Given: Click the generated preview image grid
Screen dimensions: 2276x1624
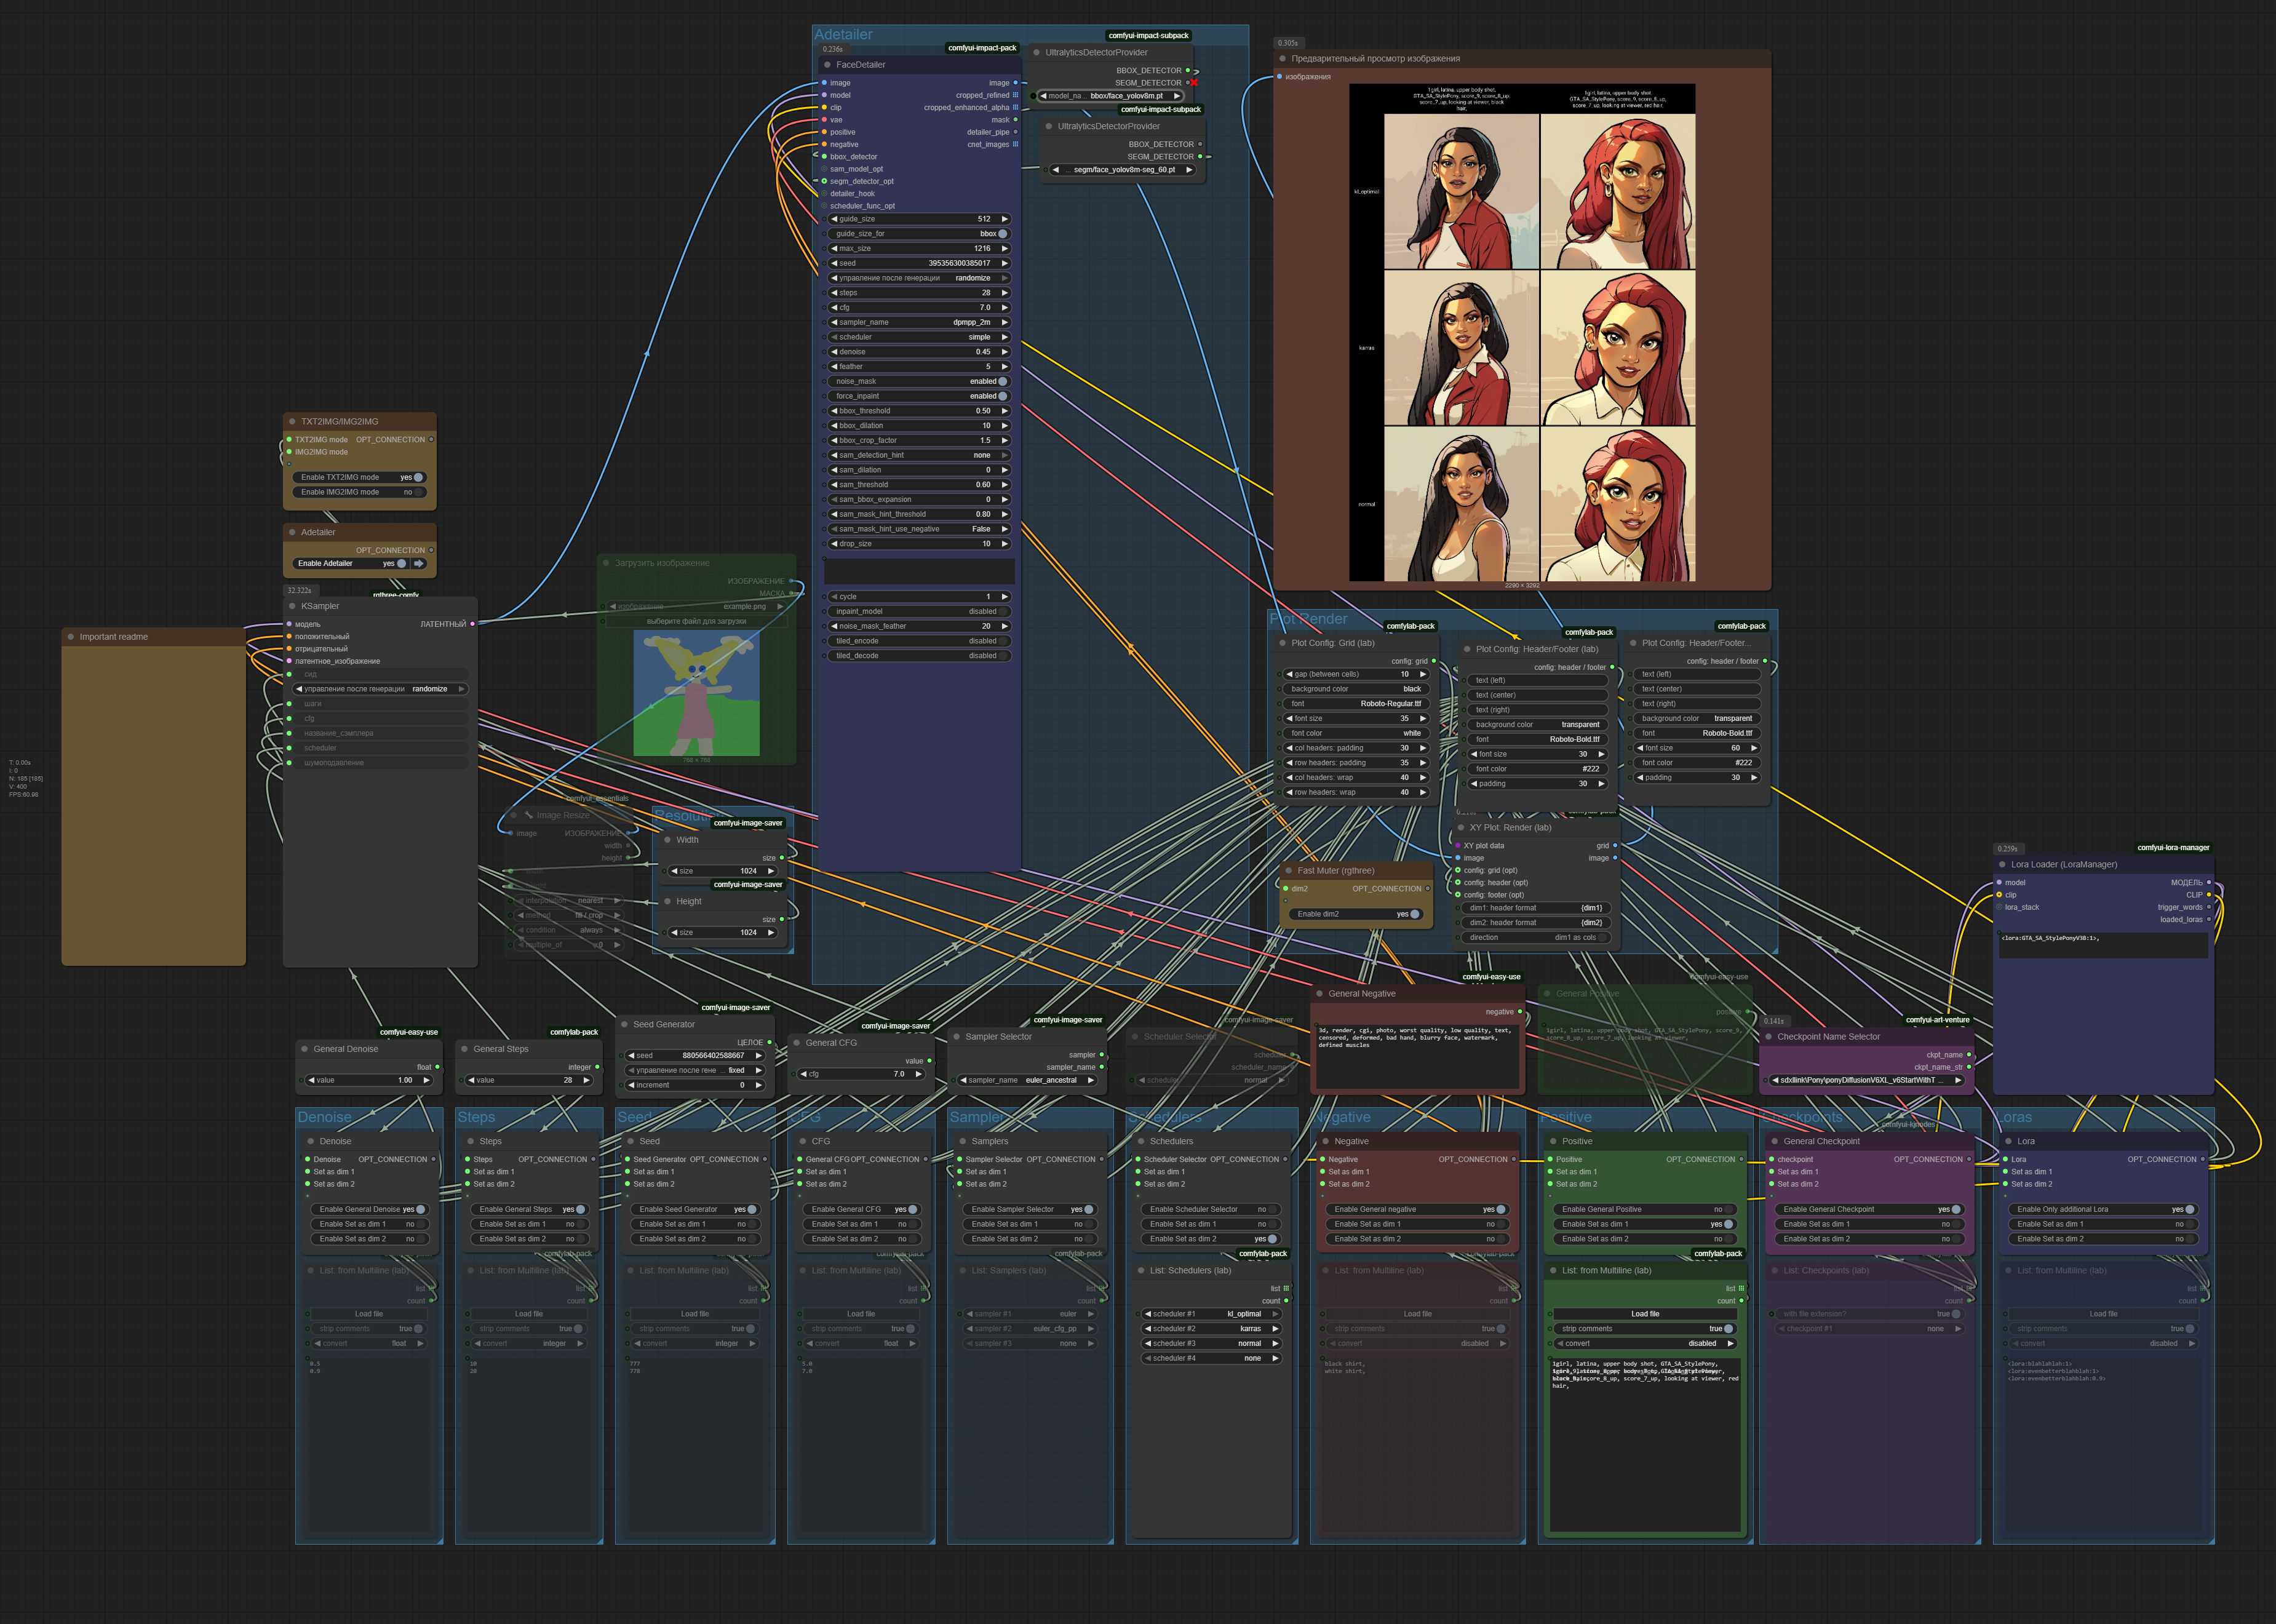Looking at the screenshot, I should [1522, 333].
